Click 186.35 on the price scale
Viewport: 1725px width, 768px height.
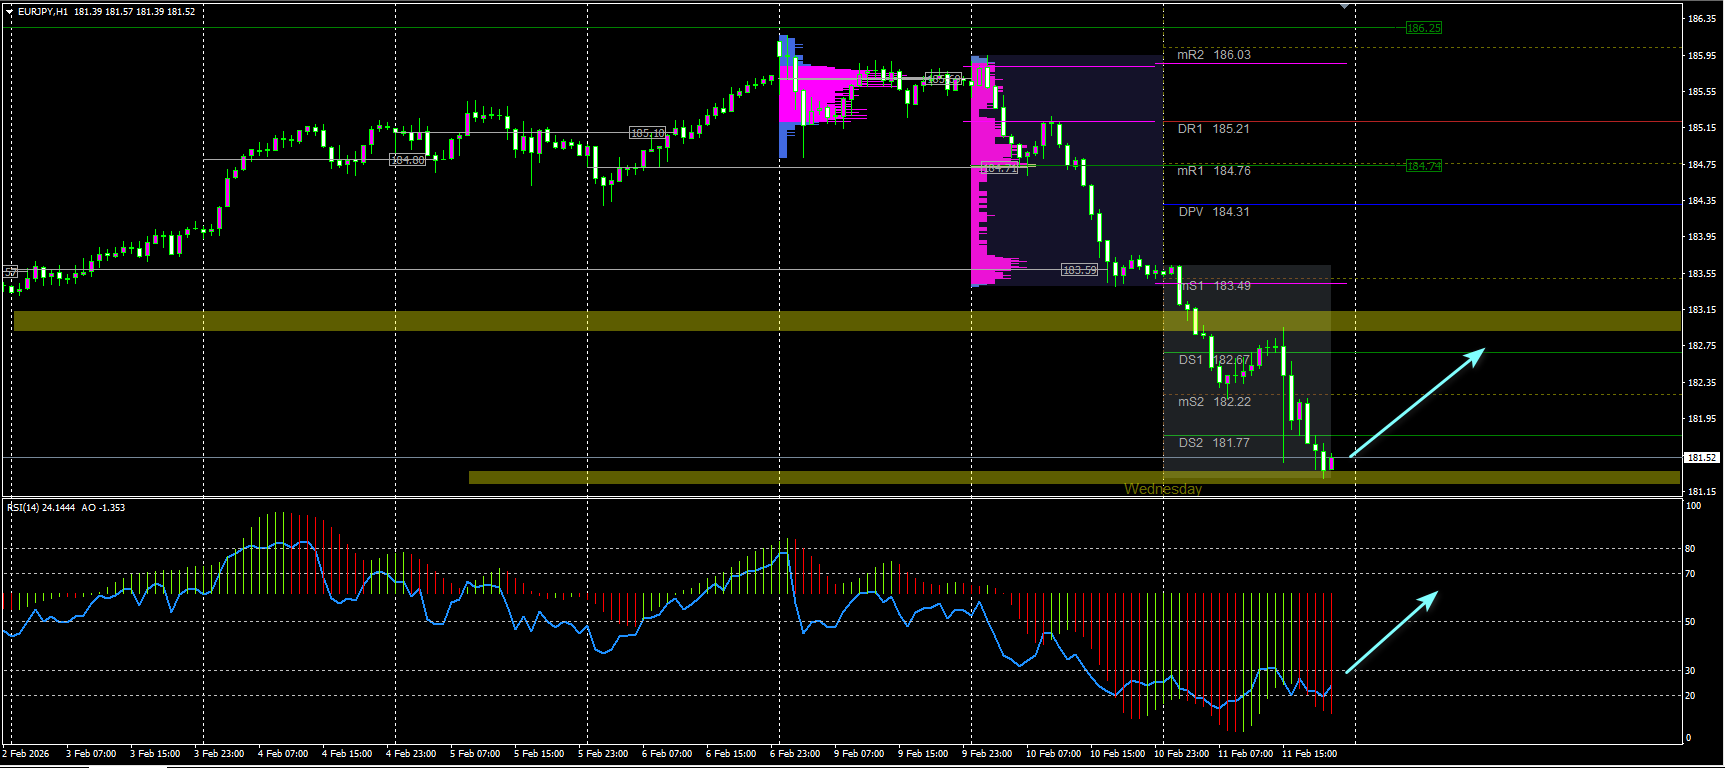pos(1702,19)
